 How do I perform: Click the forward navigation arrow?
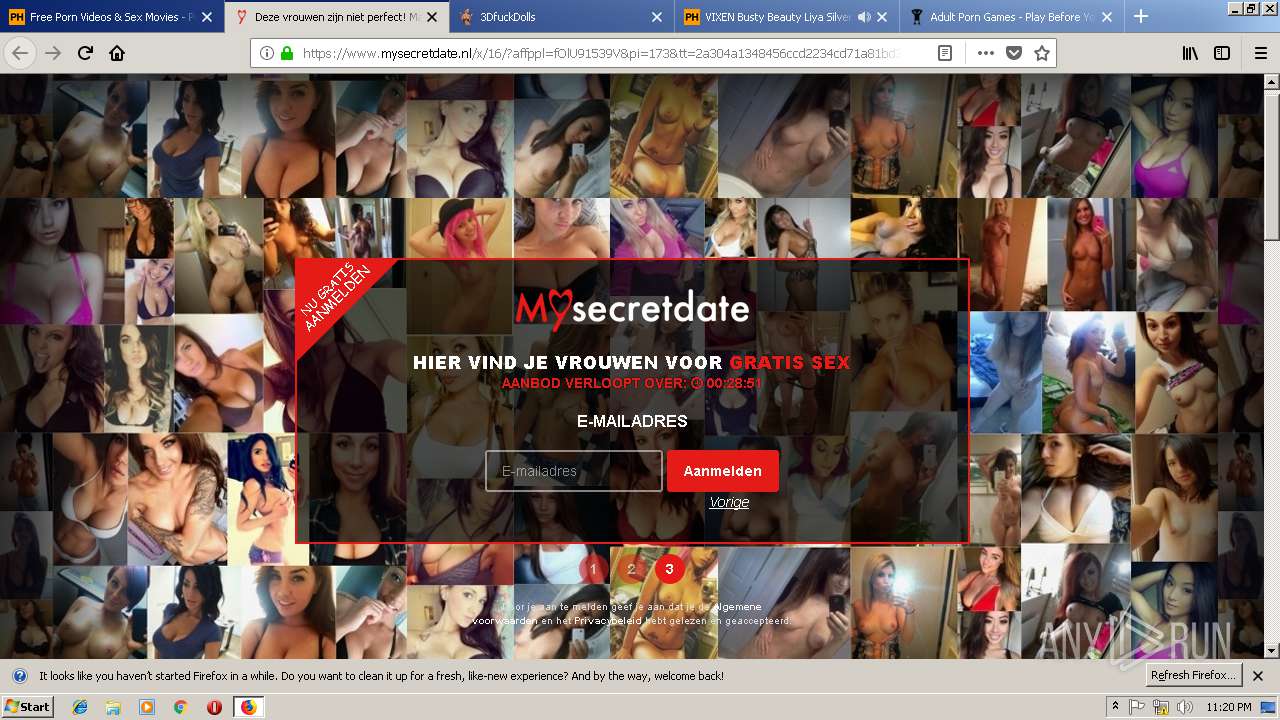tap(53, 53)
